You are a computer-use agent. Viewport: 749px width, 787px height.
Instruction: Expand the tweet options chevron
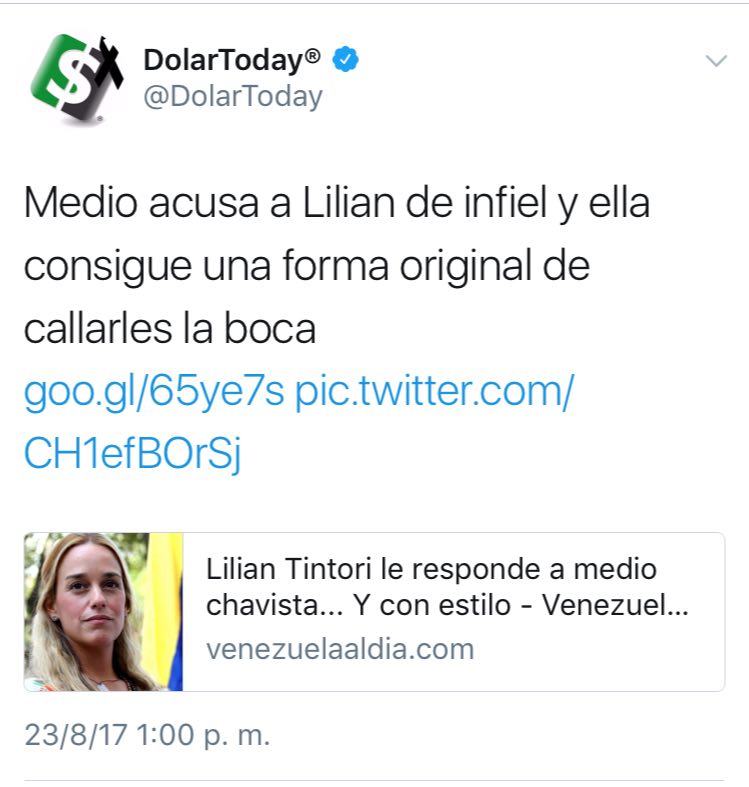point(716,61)
